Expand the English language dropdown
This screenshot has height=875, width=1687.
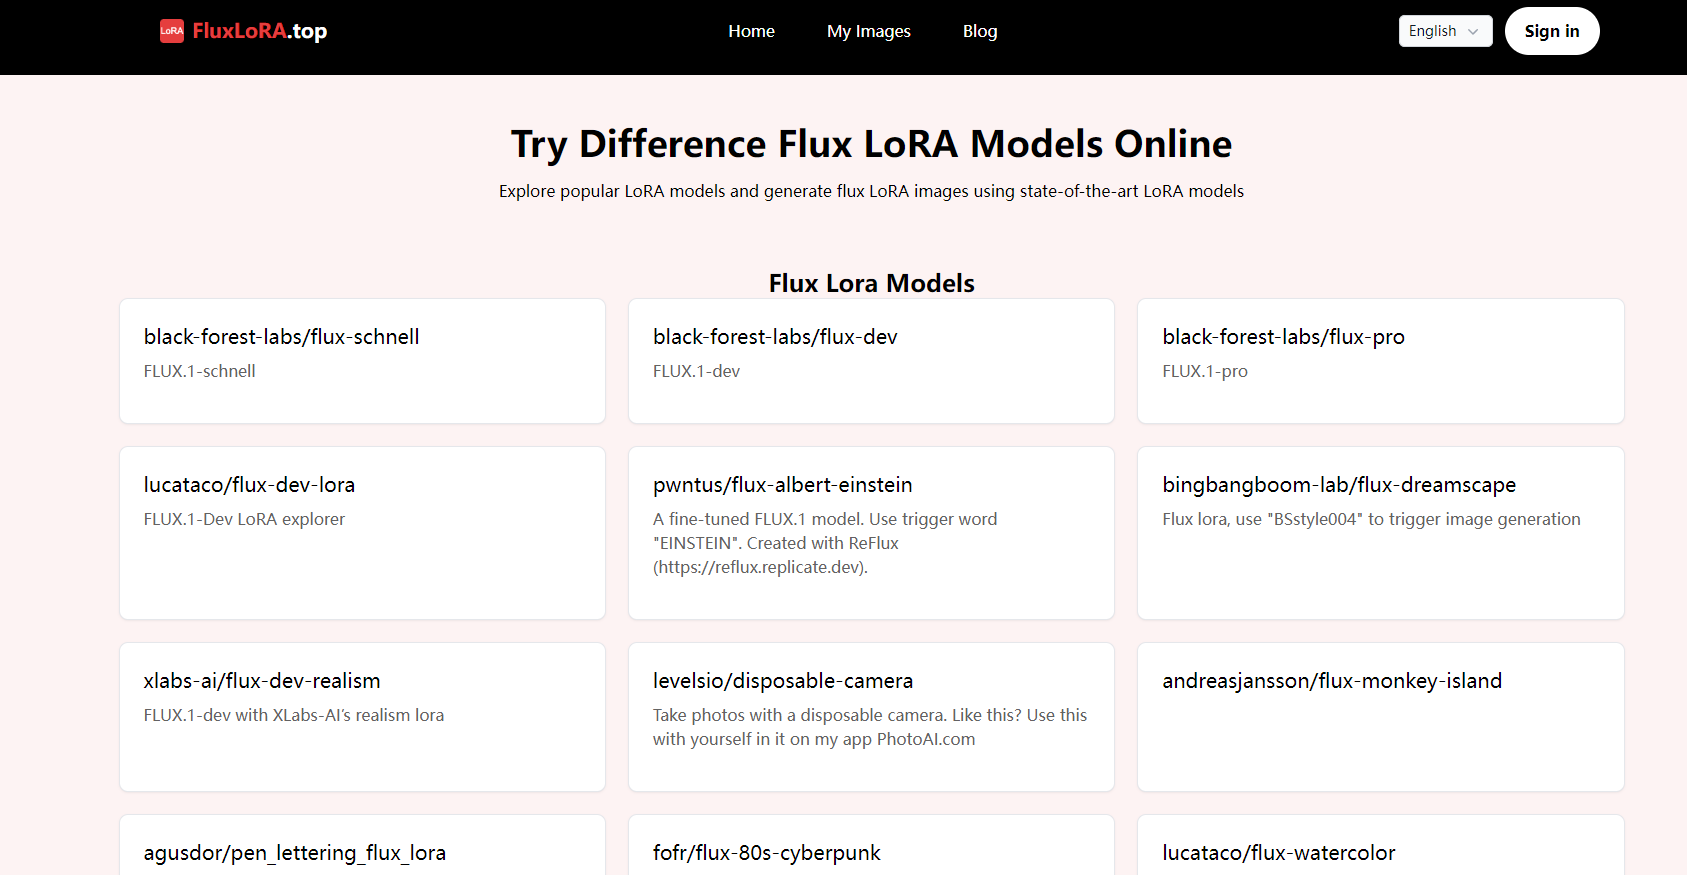pyautogui.click(x=1445, y=31)
